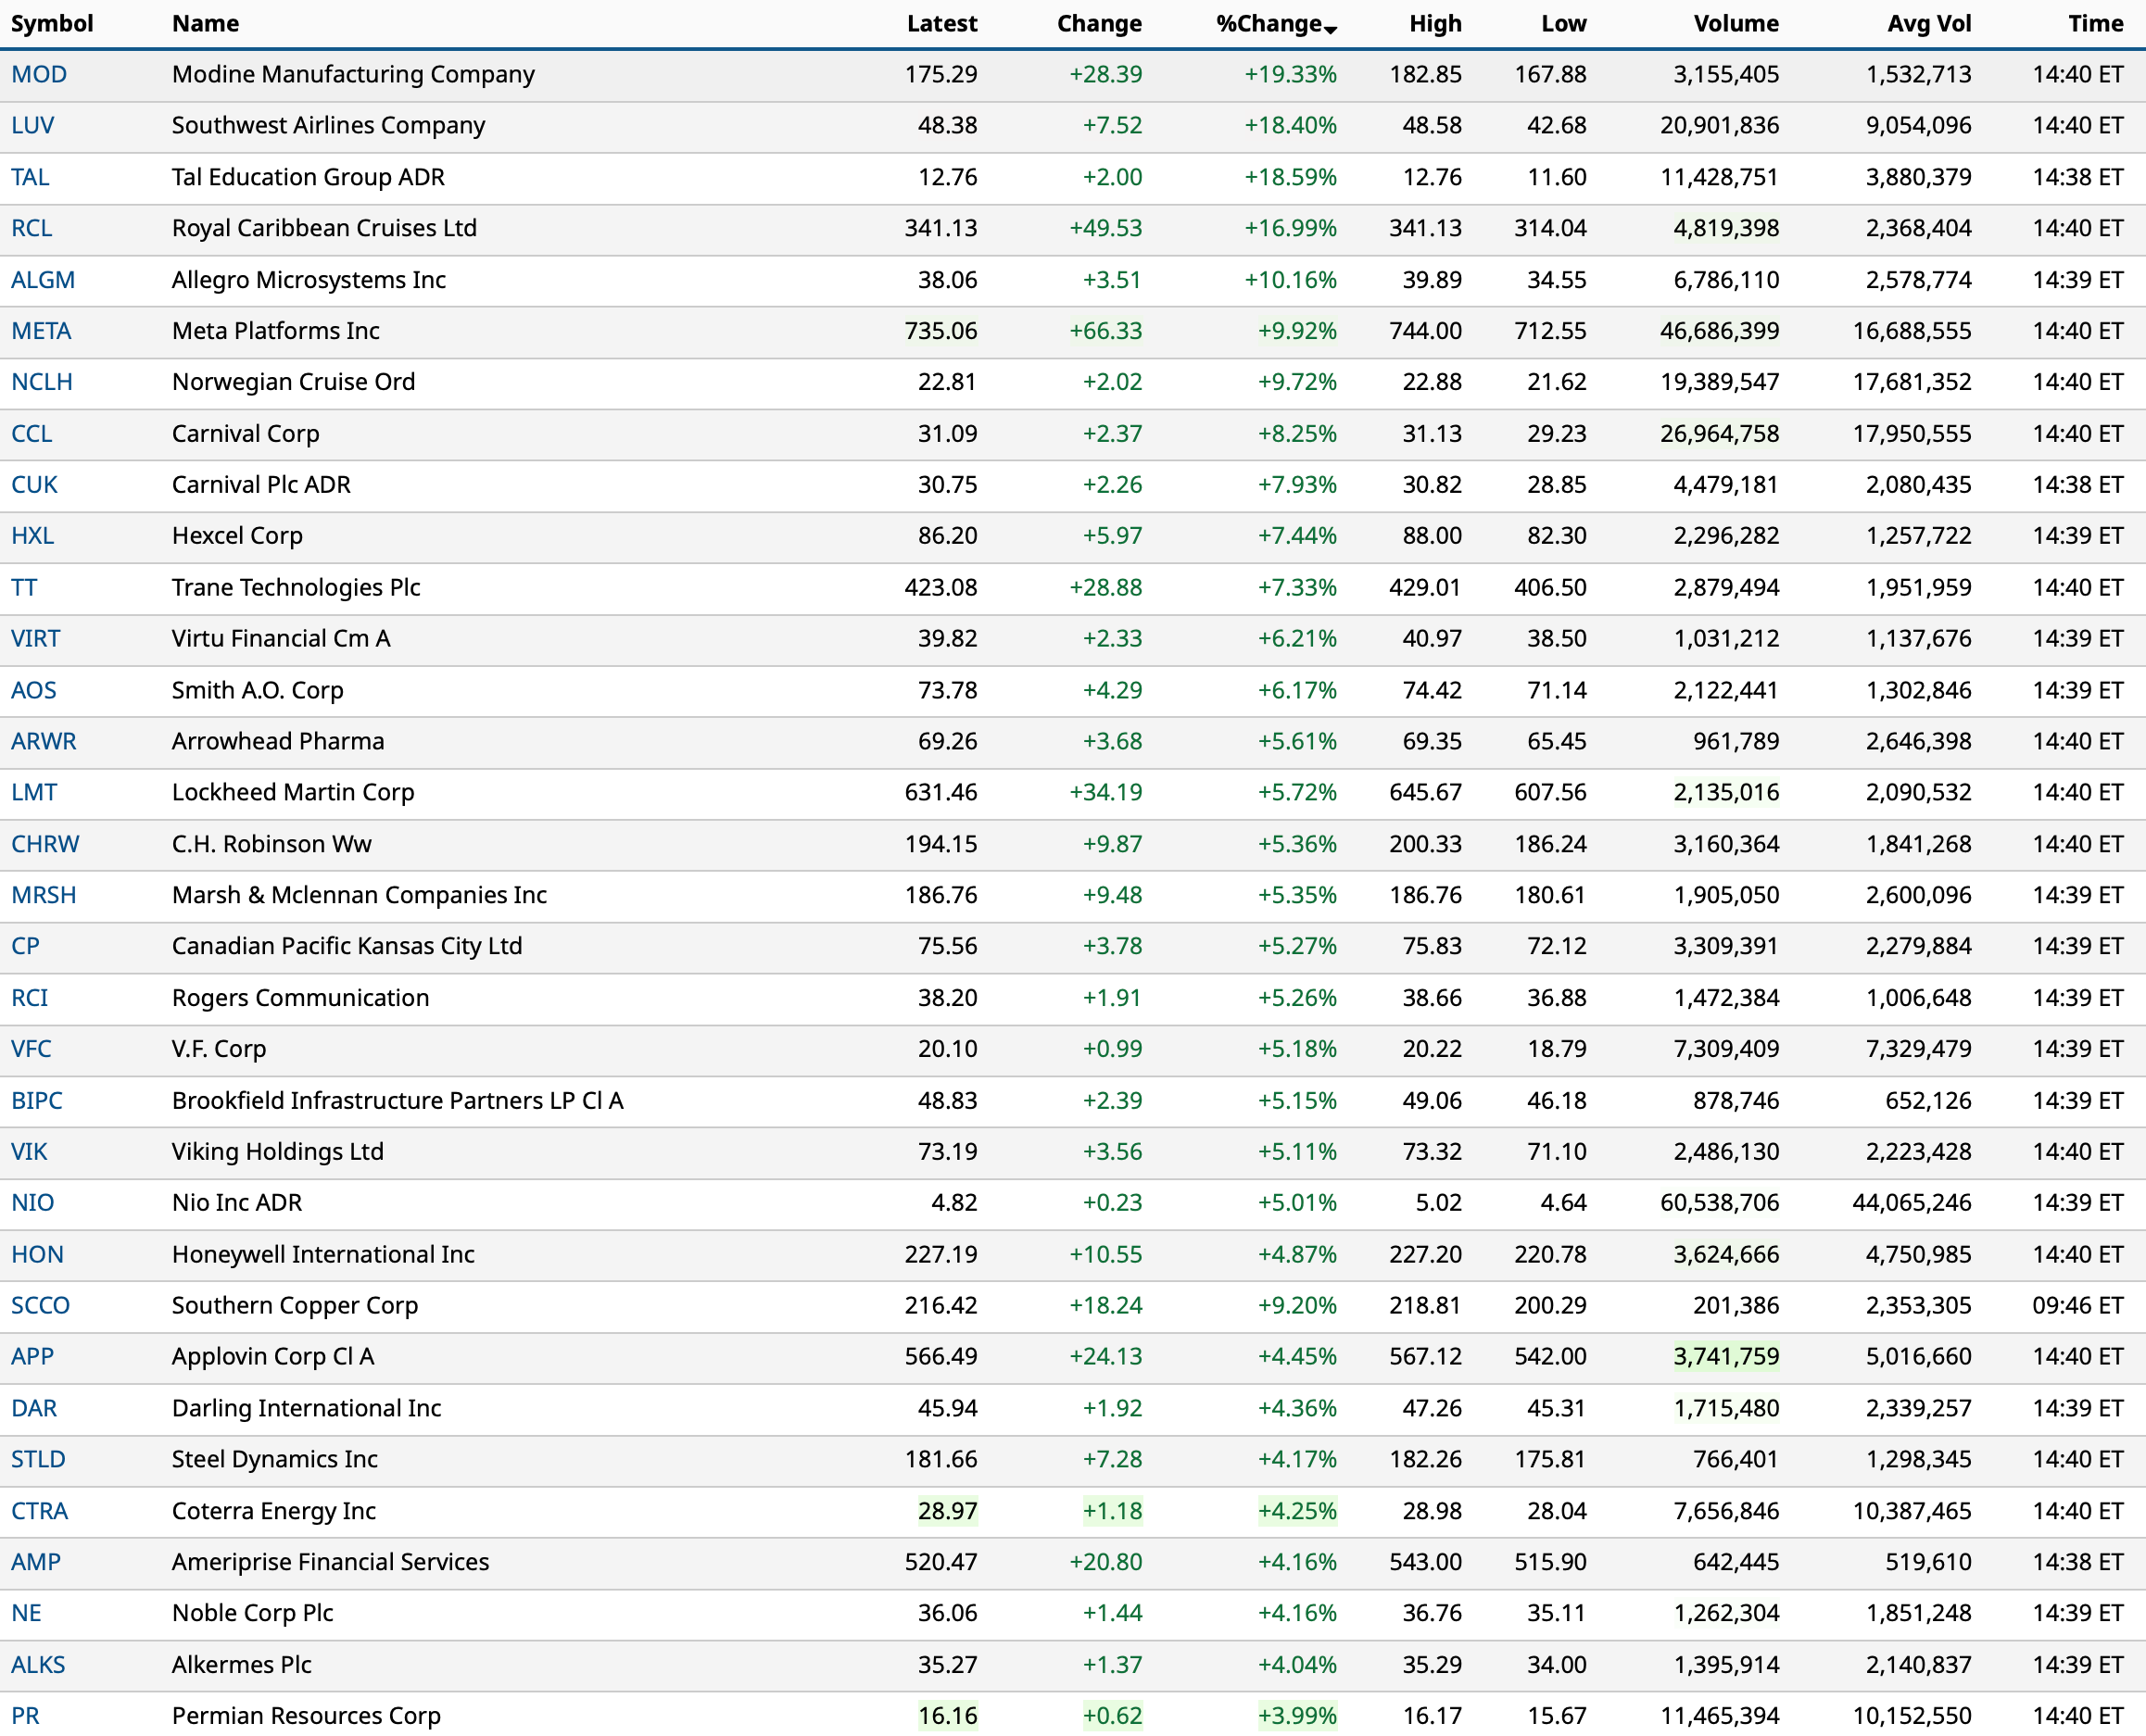Screen dimensions: 2146x1736
Task: Sort by the %Change column arrow
Action: click(1330, 29)
